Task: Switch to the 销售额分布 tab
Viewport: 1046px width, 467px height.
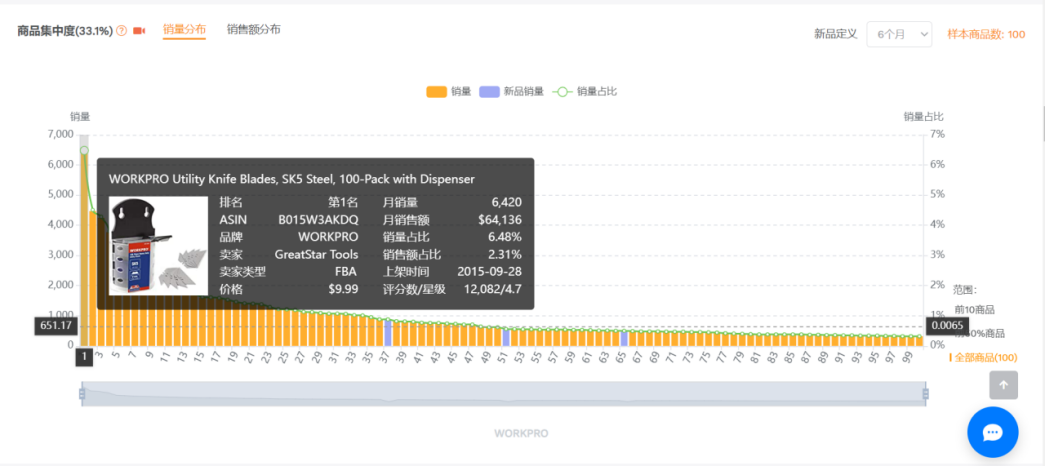Action: 253,30
